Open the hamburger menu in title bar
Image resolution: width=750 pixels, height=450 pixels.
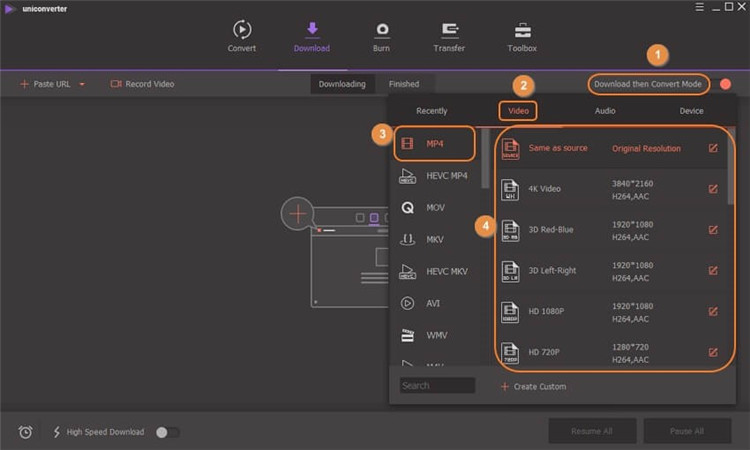tap(699, 7)
